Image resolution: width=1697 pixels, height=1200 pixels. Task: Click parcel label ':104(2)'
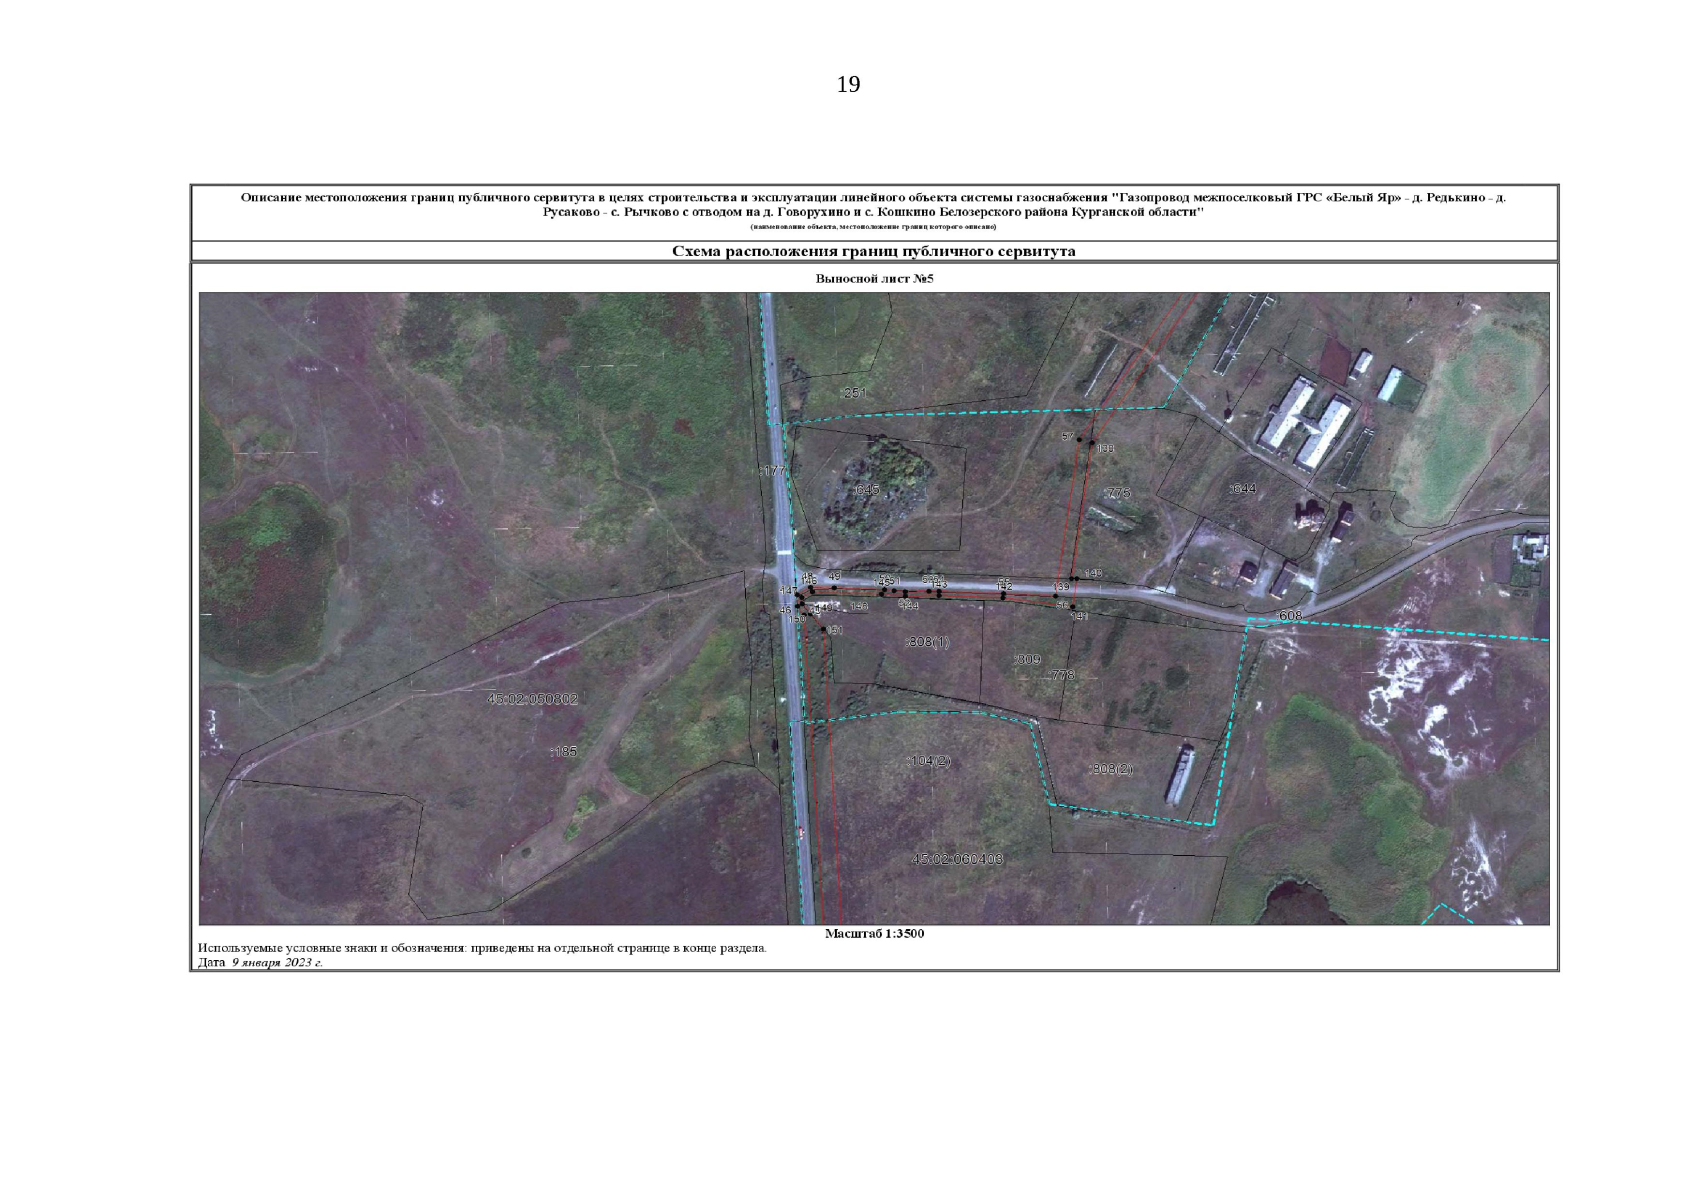928,761
